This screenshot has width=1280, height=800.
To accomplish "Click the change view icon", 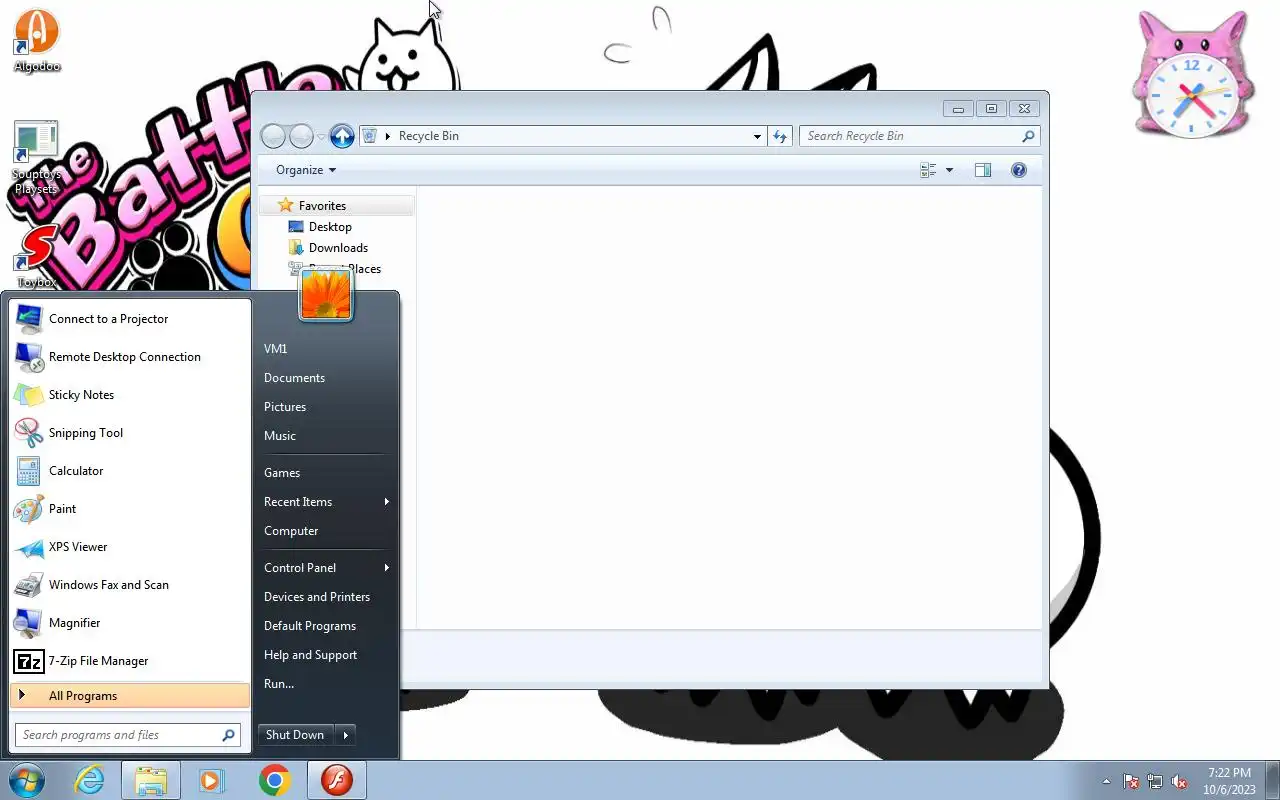I will point(928,170).
